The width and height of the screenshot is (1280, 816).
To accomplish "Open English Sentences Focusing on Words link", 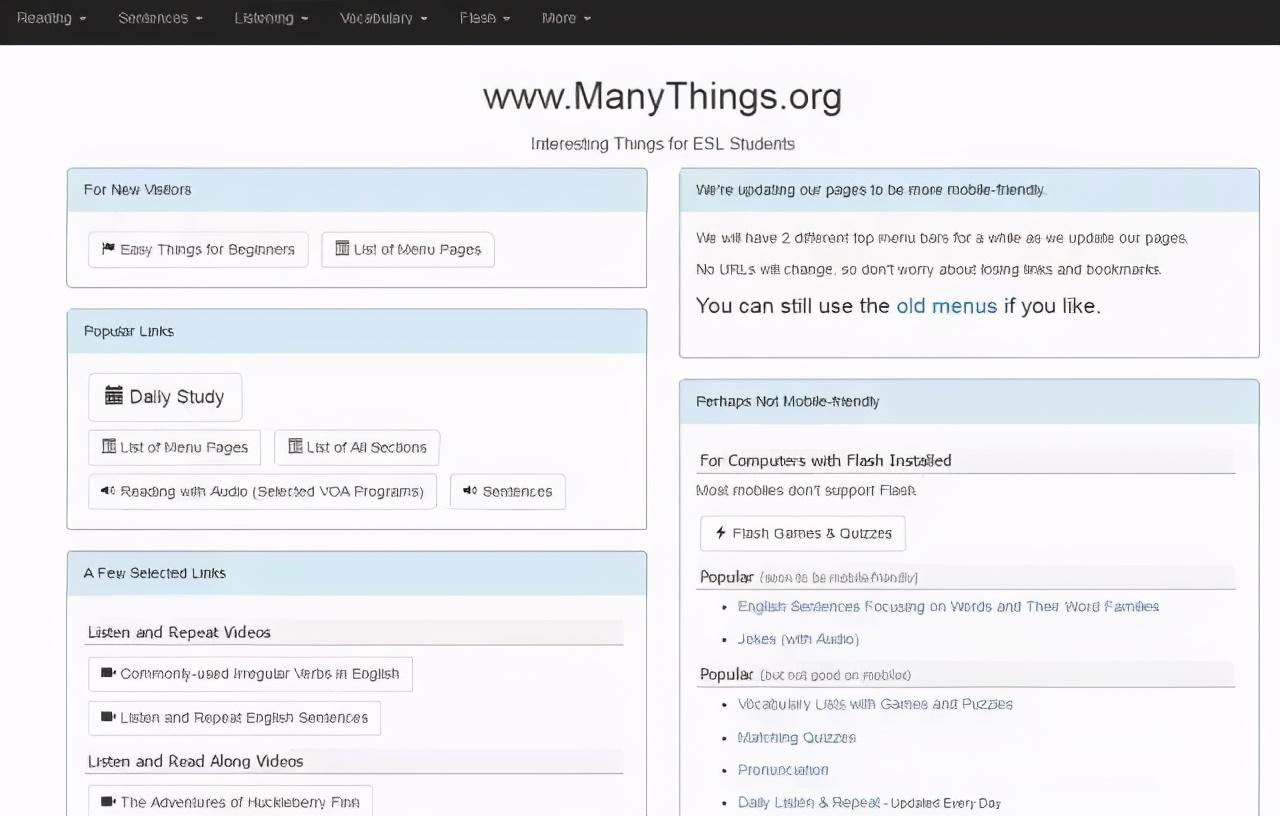I will pyautogui.click(x=948, y=607).
